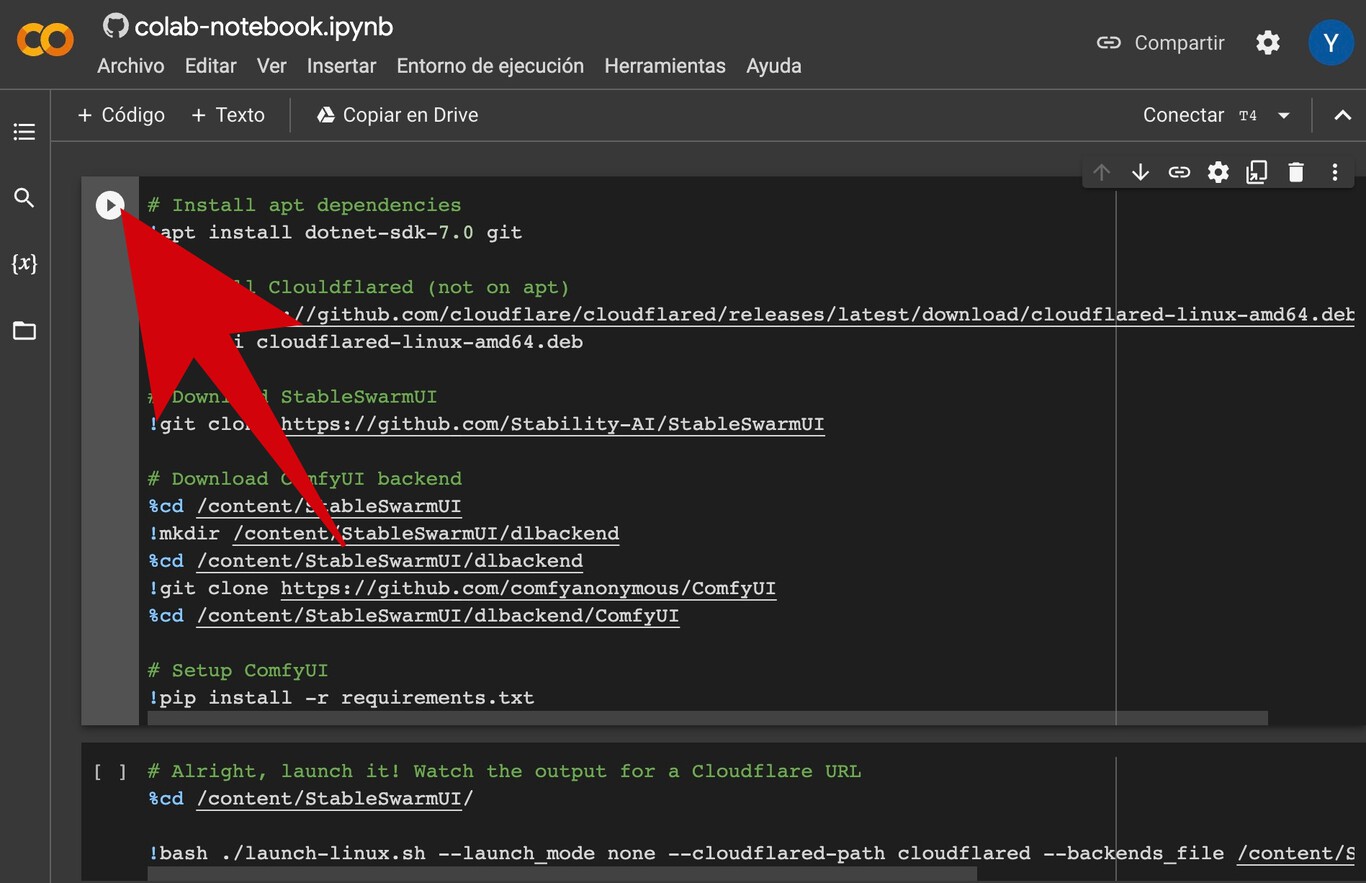This screenshot has height=883, width=1366.
Task: Open the search panel in left sidebar
Action: [x=24, y=198]
